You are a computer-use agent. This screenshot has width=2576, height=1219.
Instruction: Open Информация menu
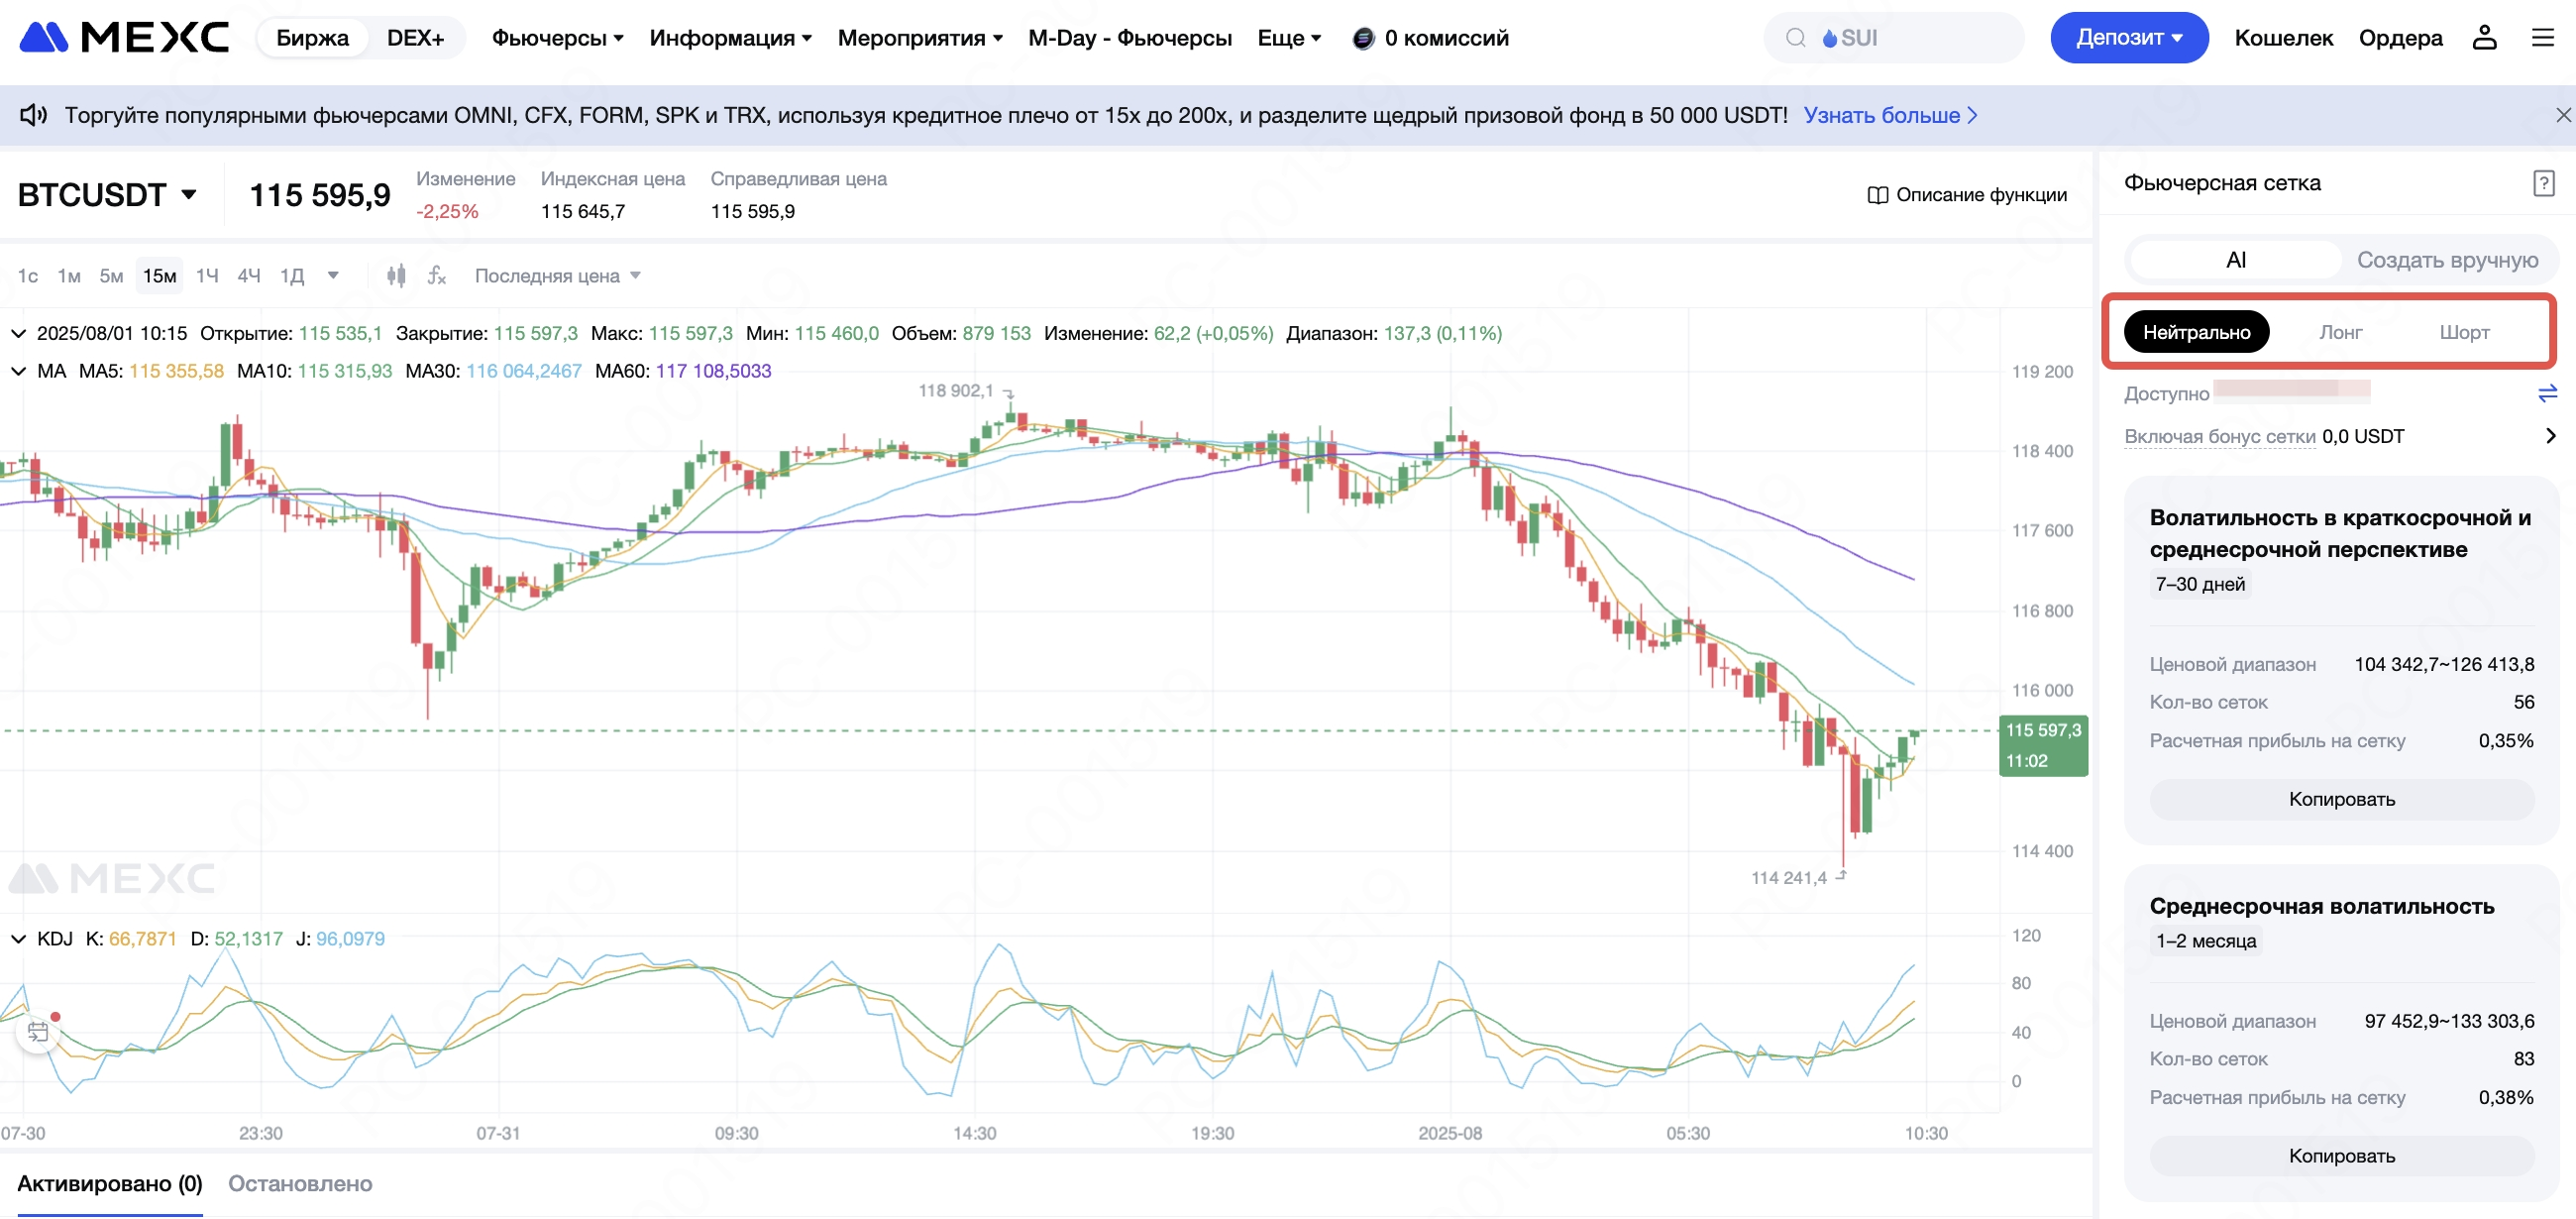click(730, 38)
